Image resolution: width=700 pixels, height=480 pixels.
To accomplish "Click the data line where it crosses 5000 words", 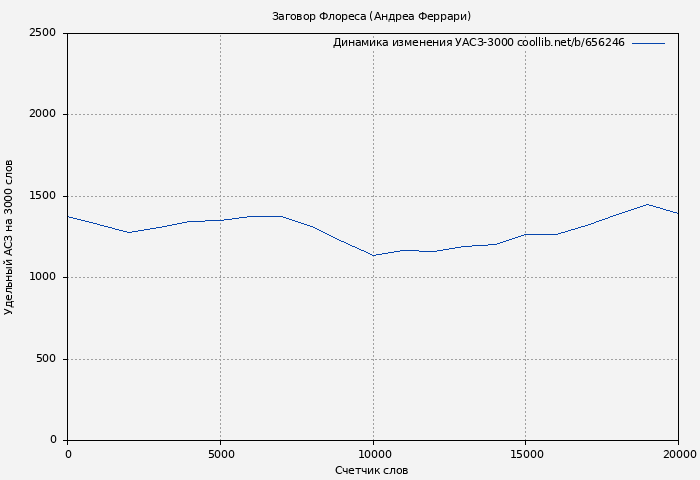I will [220, 220].
